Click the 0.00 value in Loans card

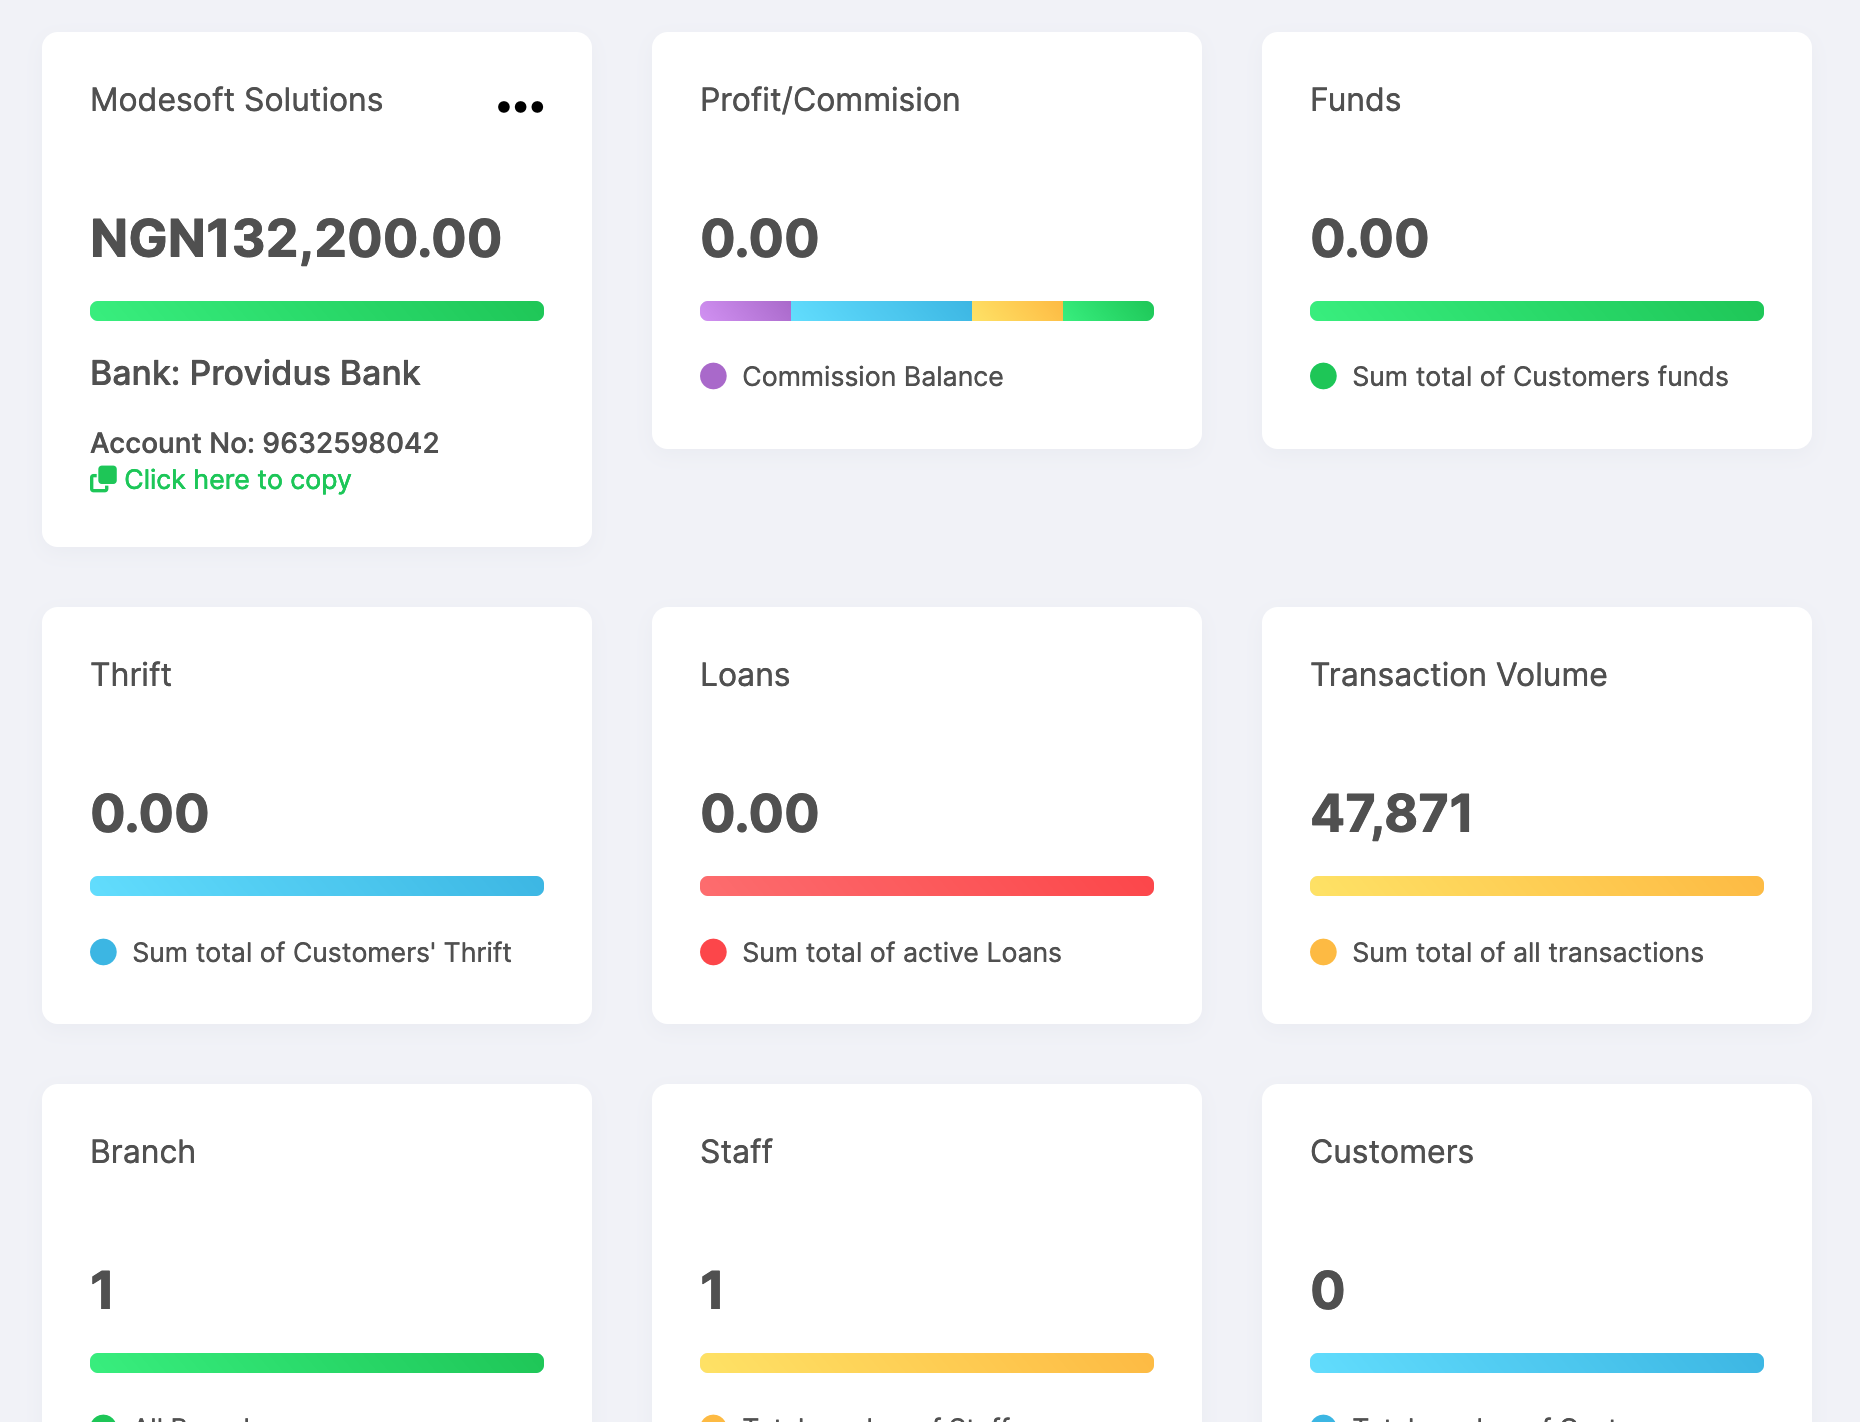(x=760, y=814)
